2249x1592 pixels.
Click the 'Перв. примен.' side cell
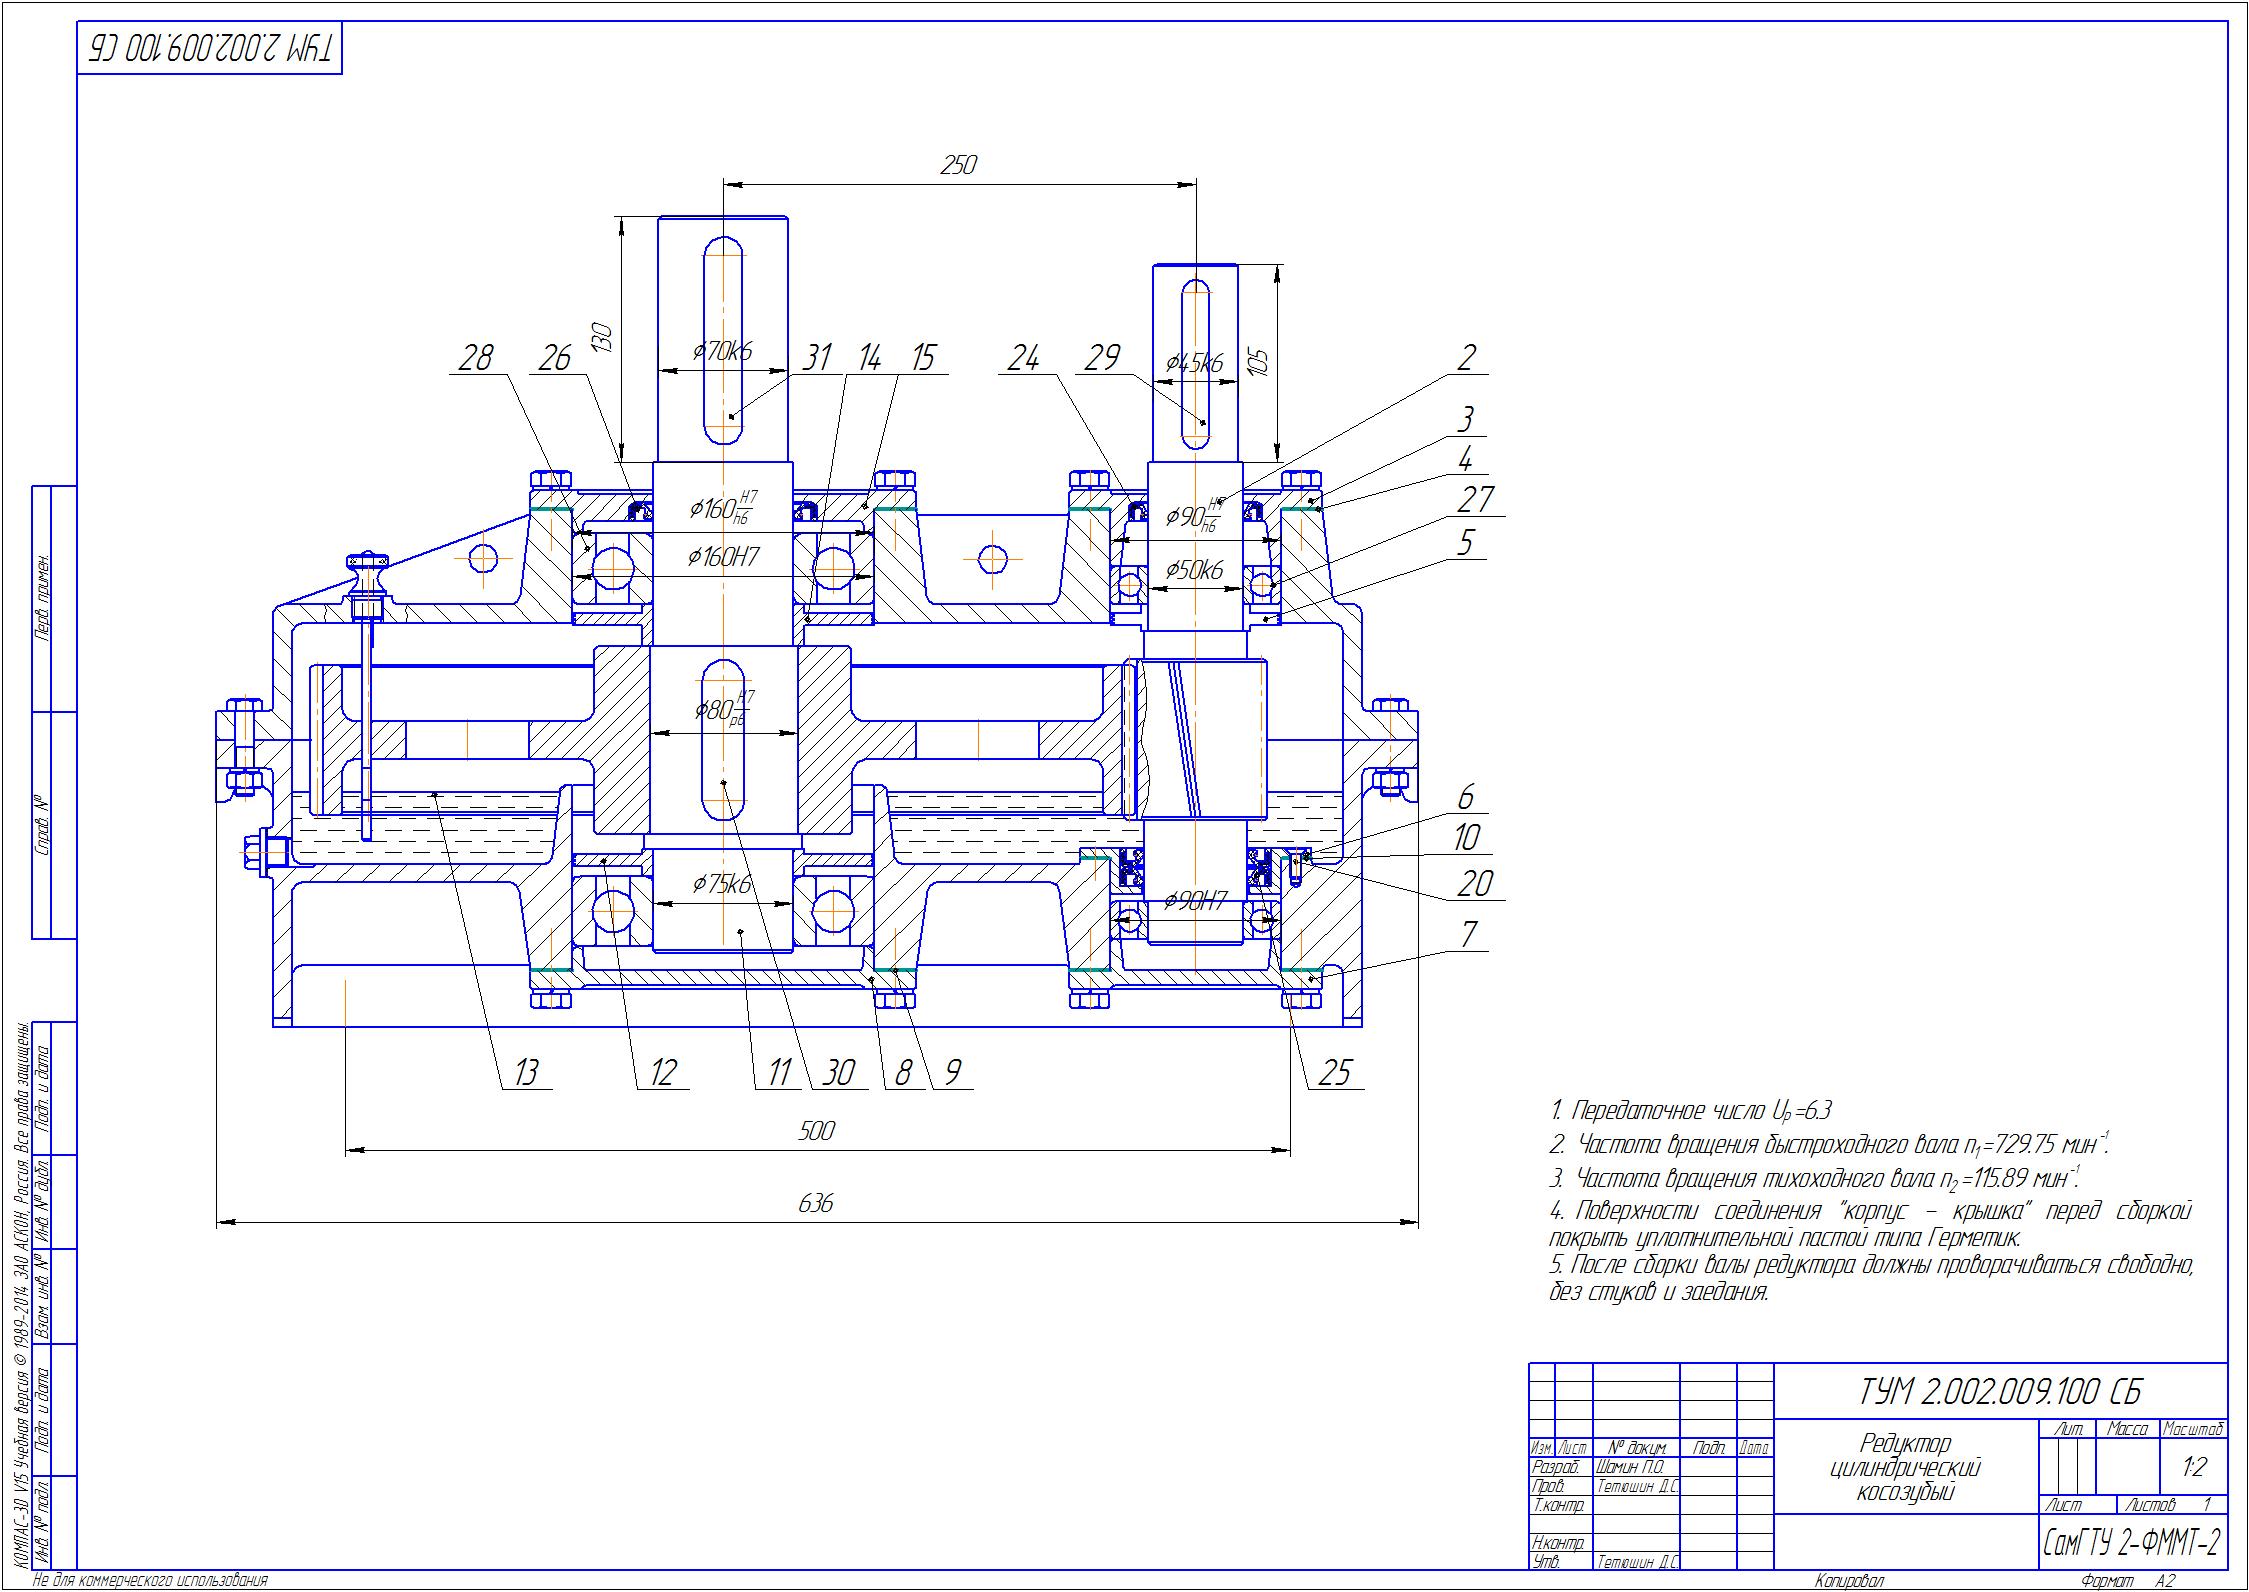[44, 599]
